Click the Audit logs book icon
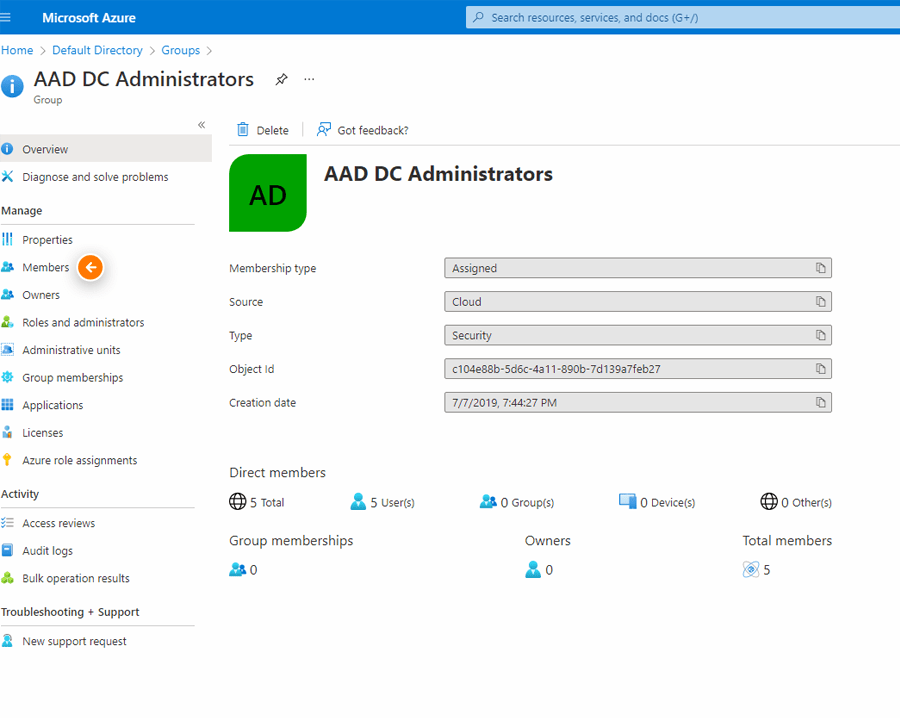 [7, 550]
